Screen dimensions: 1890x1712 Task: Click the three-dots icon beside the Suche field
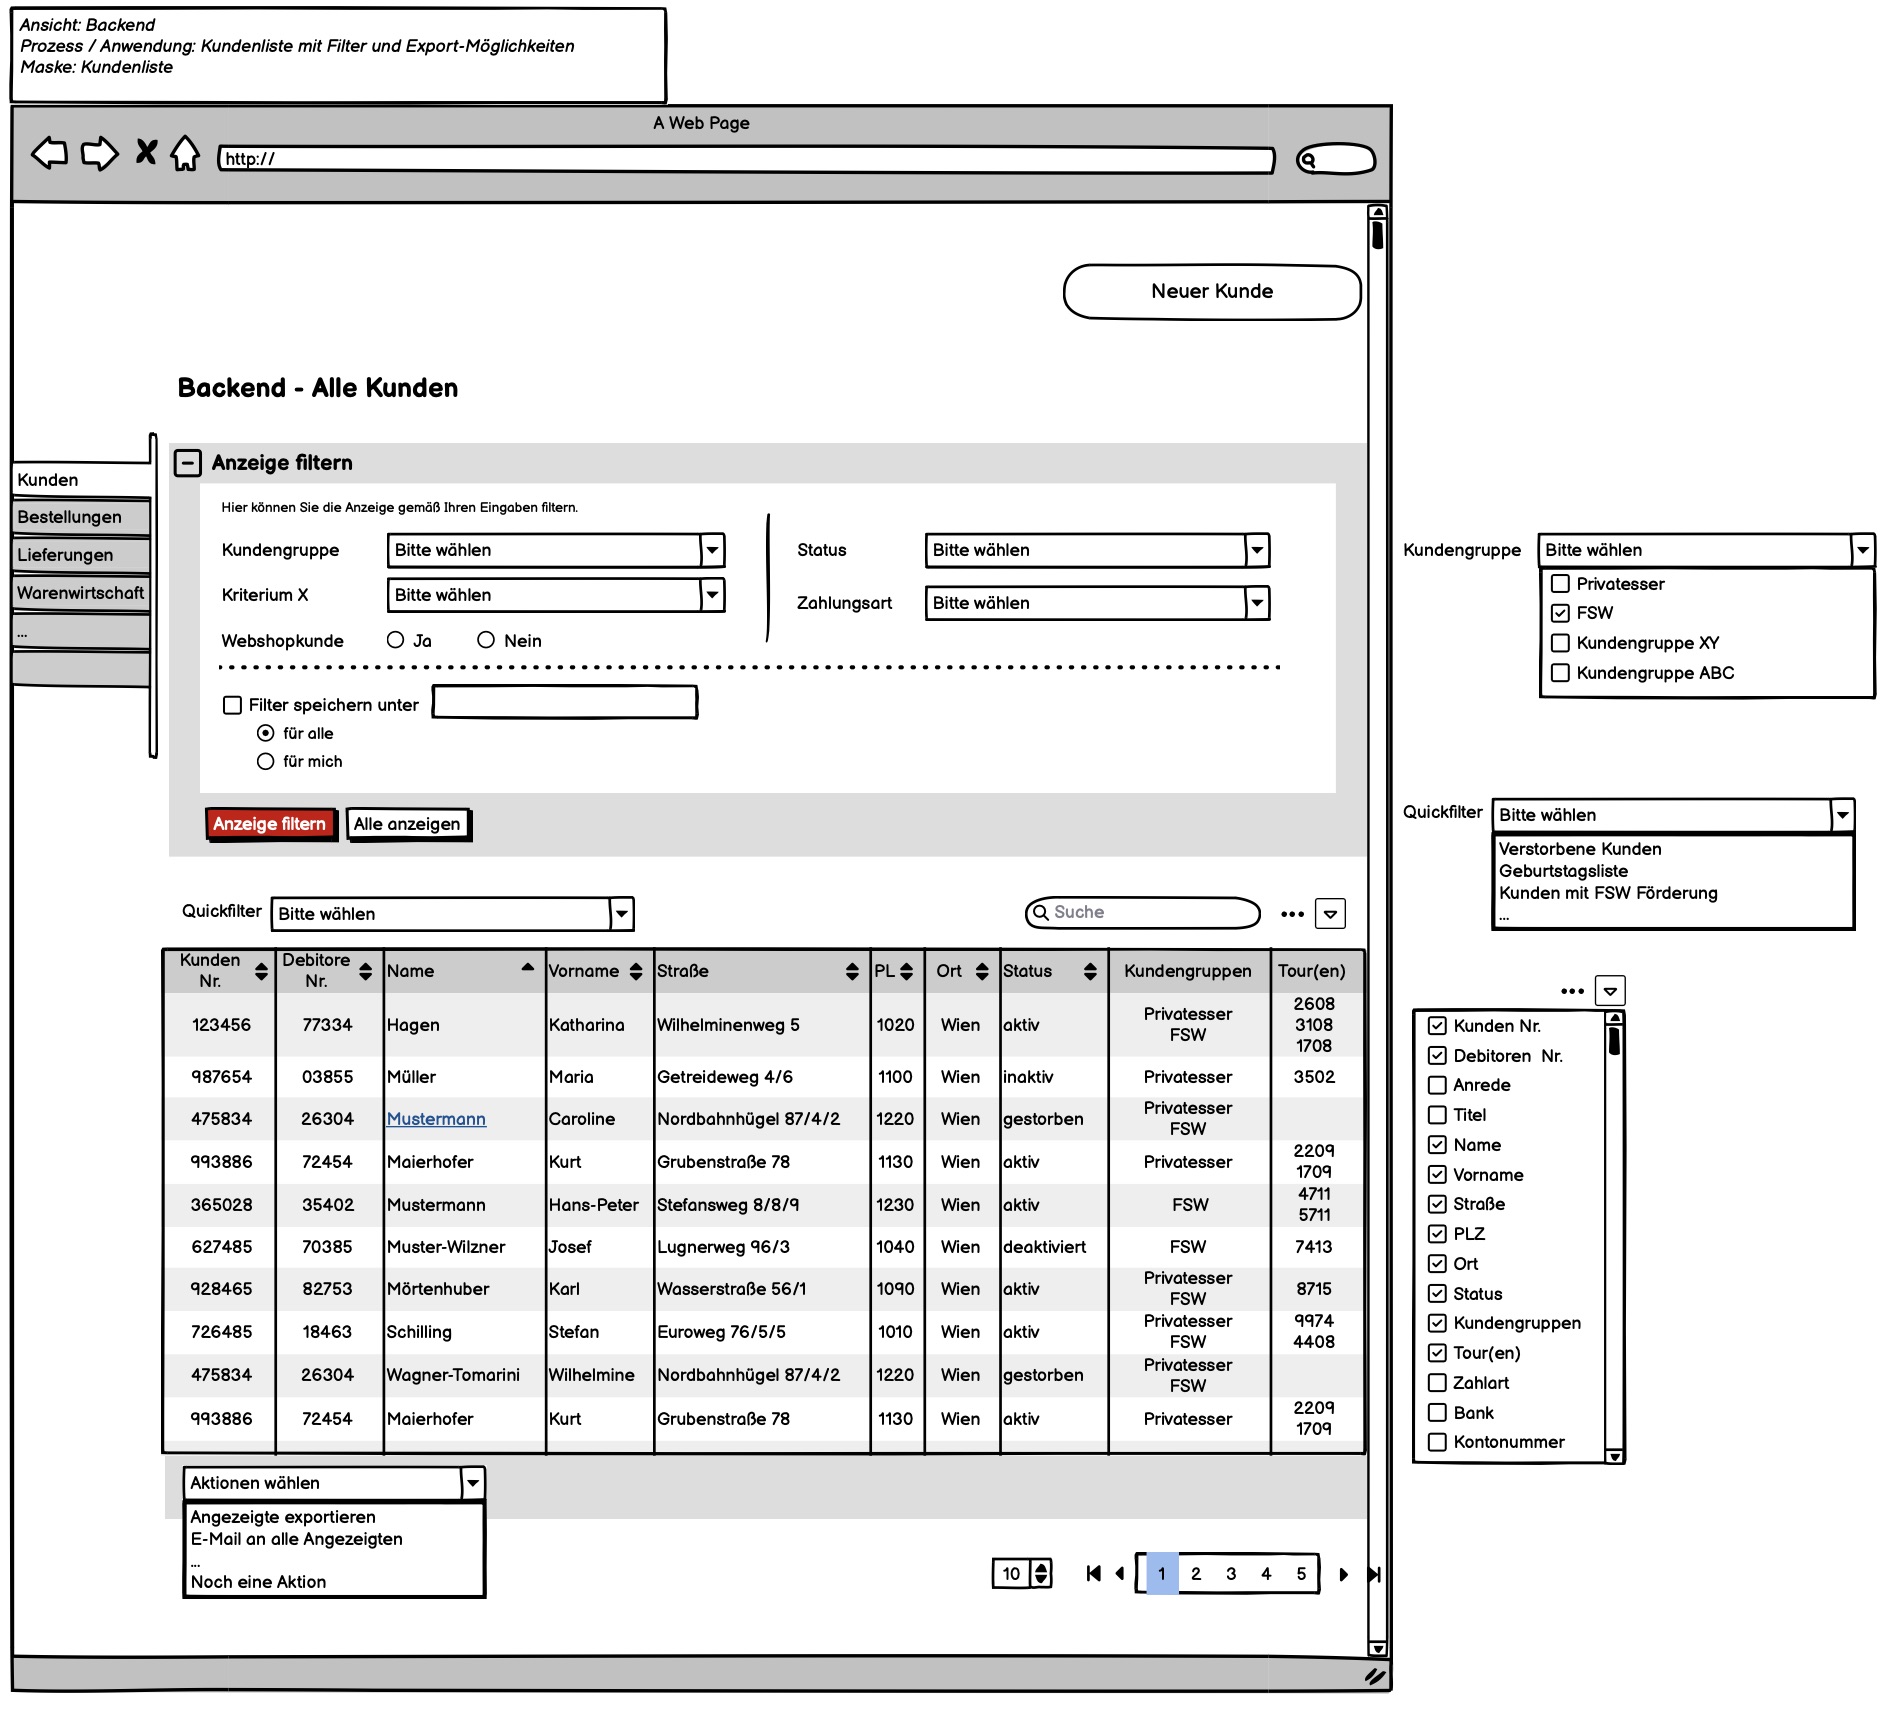1292,914
